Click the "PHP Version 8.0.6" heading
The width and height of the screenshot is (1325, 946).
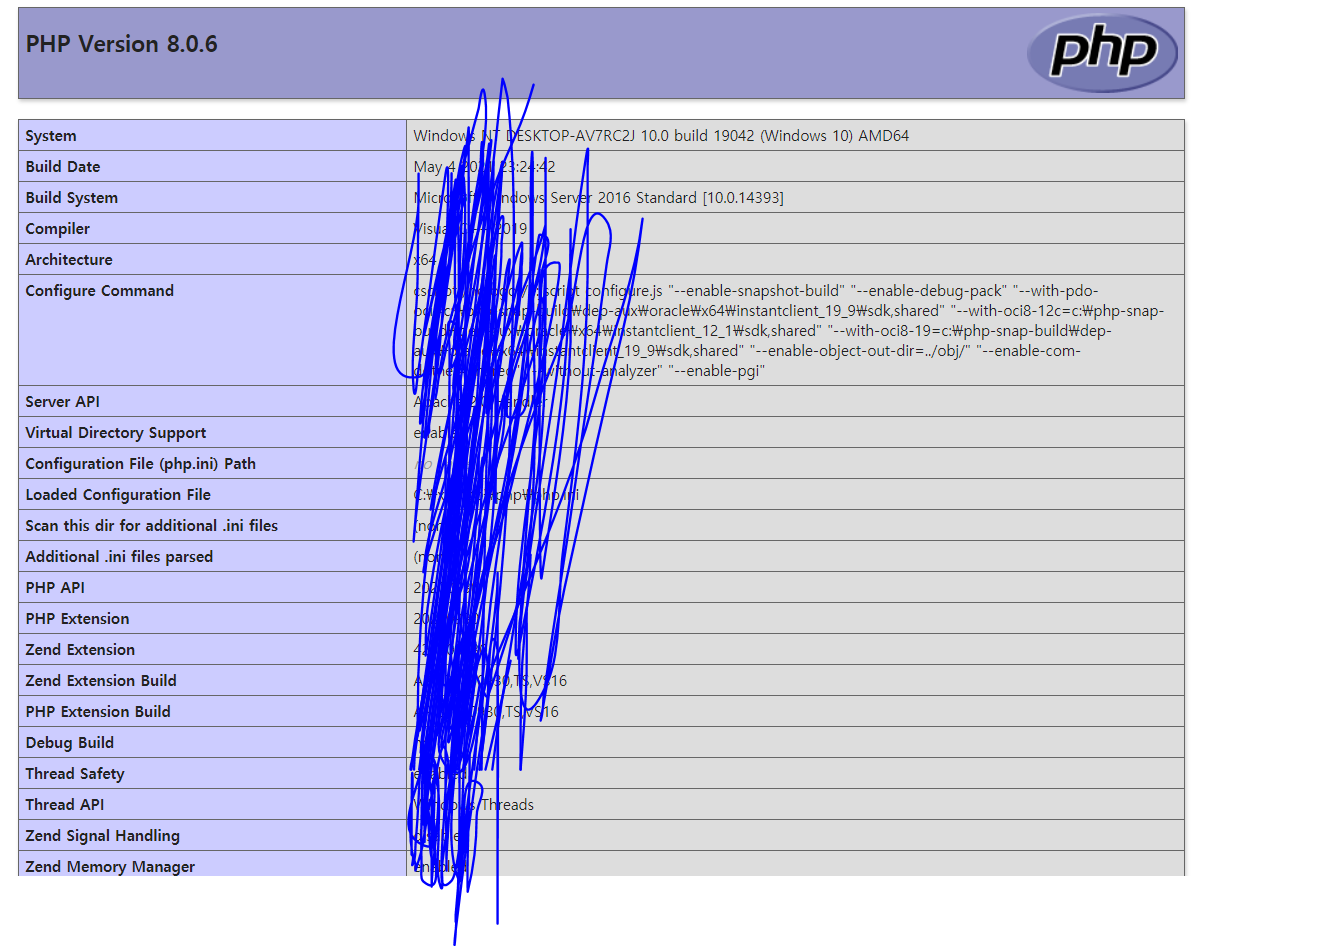pos(121,44)
